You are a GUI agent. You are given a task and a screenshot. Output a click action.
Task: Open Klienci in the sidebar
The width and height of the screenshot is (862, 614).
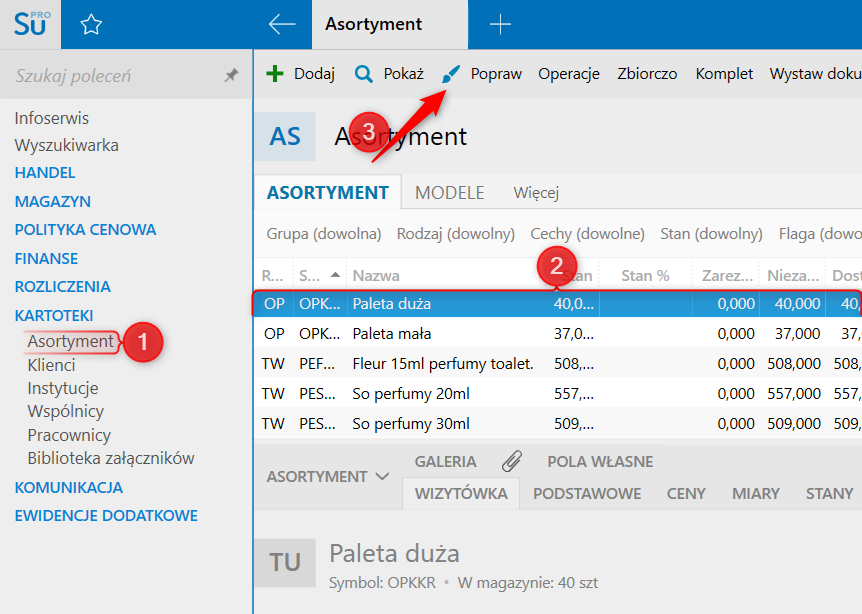point(51,365)
